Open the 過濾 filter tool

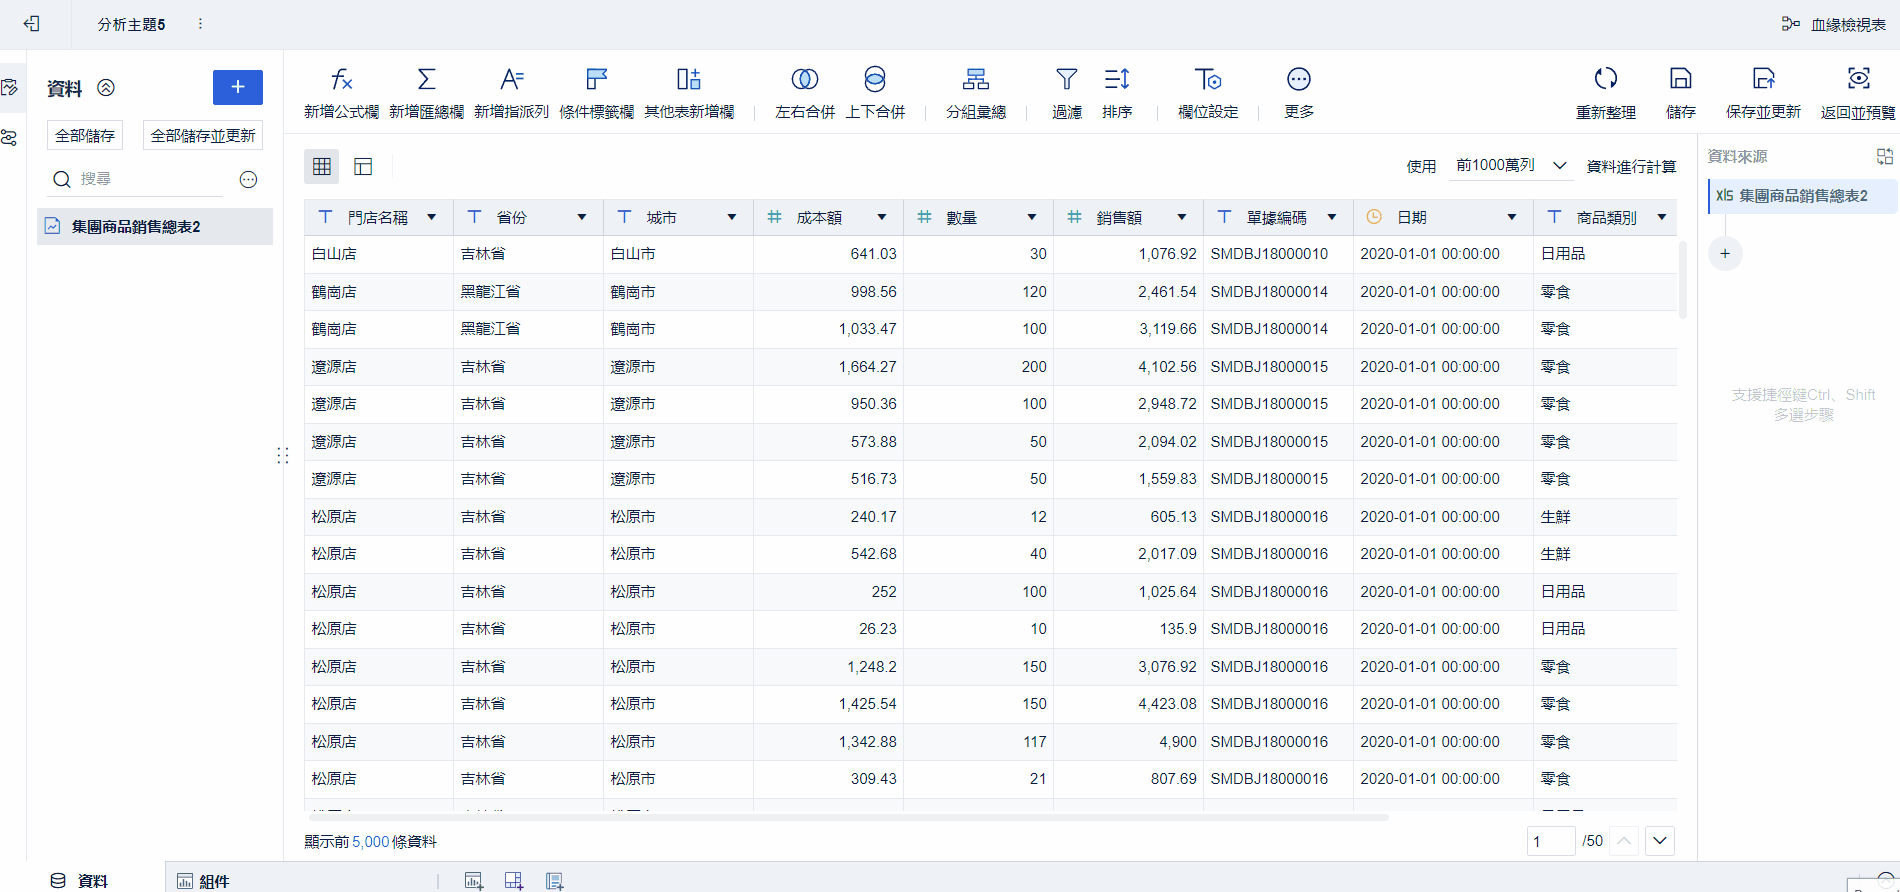pyautogui.click(x=1067, y=92)
